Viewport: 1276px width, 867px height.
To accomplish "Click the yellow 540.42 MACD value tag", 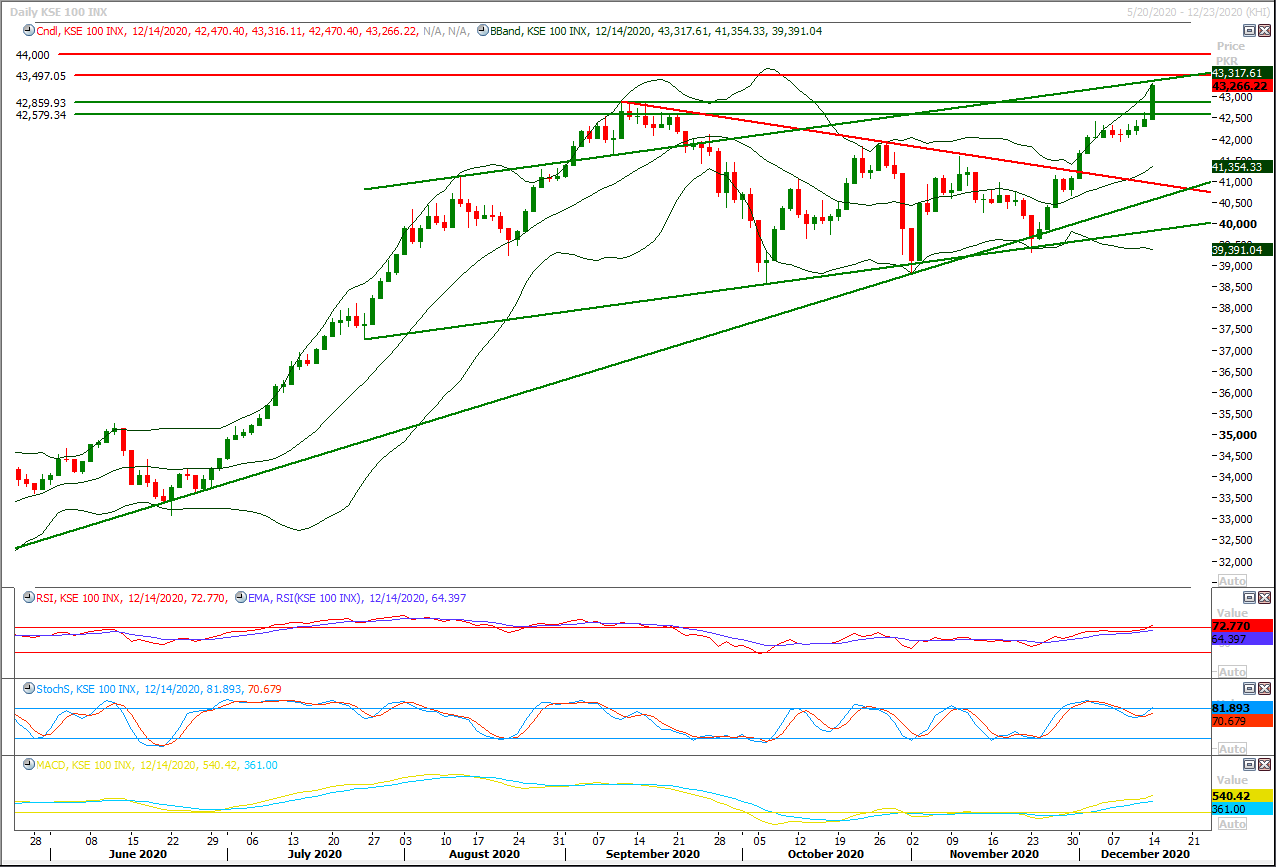I will (x=1240, y=795).
